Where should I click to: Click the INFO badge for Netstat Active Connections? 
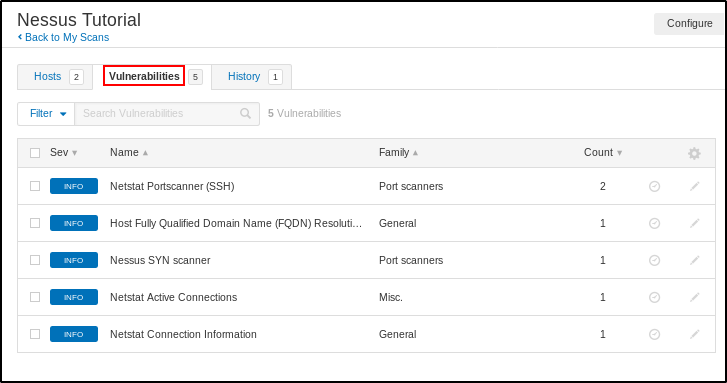tap(74, 297)
